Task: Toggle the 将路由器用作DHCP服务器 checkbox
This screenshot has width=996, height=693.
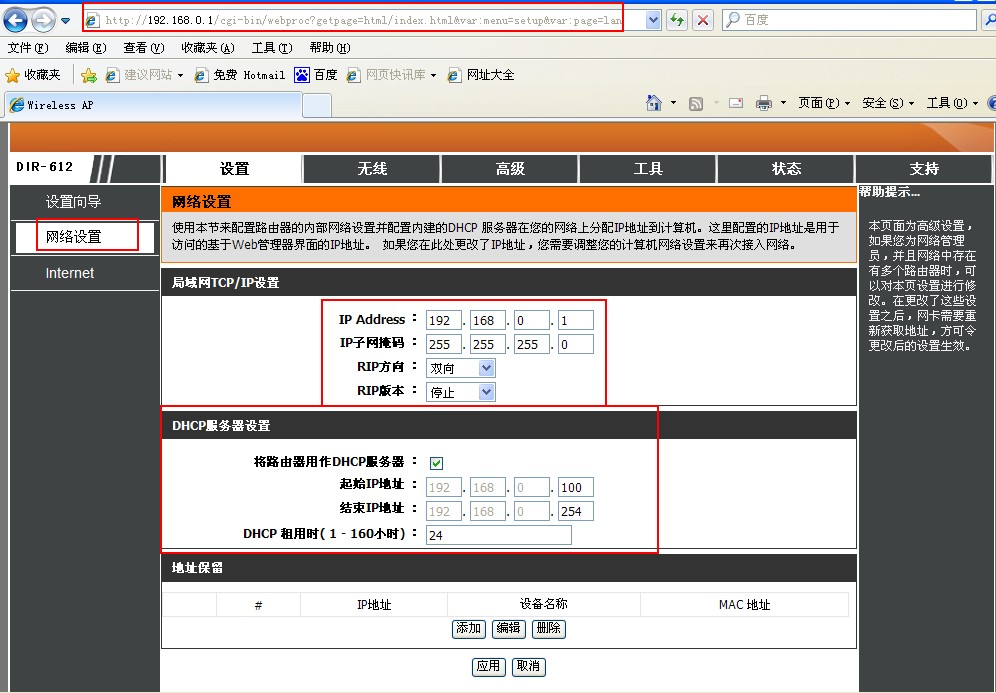Action: [436, 463]
